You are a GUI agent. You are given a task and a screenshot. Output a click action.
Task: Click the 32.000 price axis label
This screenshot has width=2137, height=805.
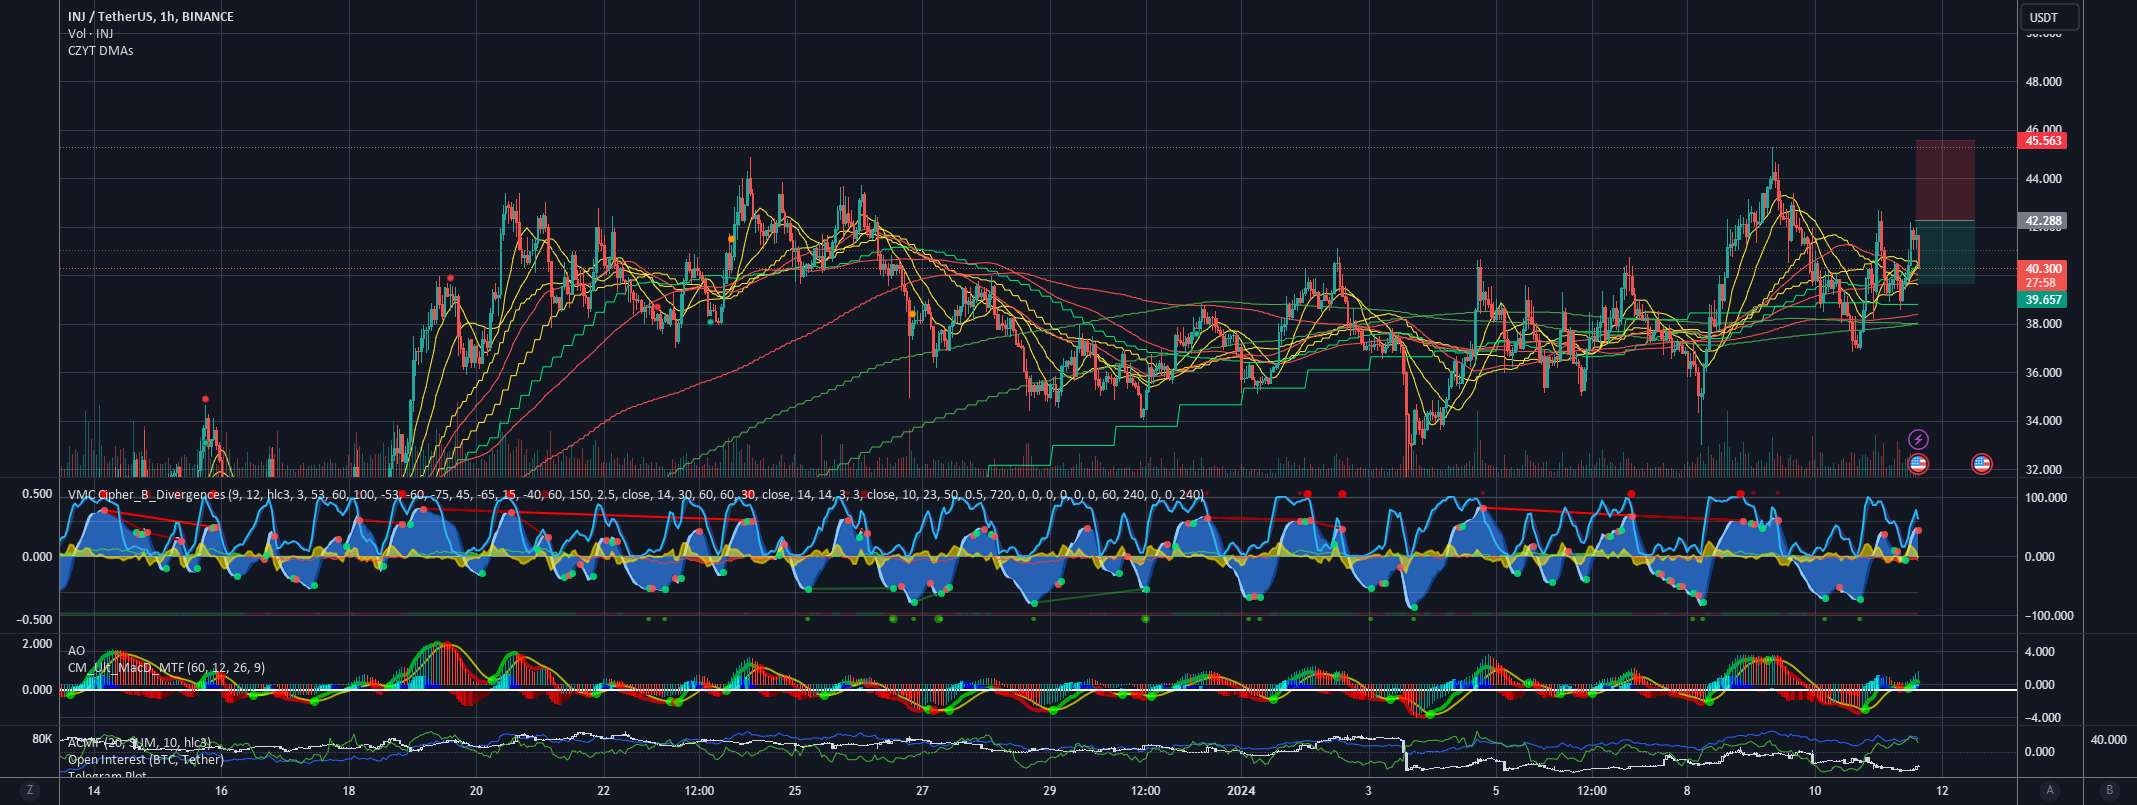(x=2043, y=470)
